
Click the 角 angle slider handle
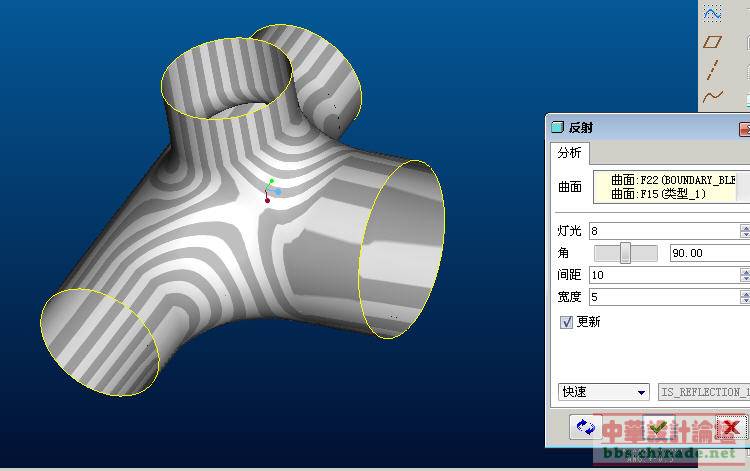click(x=625, y=253)
